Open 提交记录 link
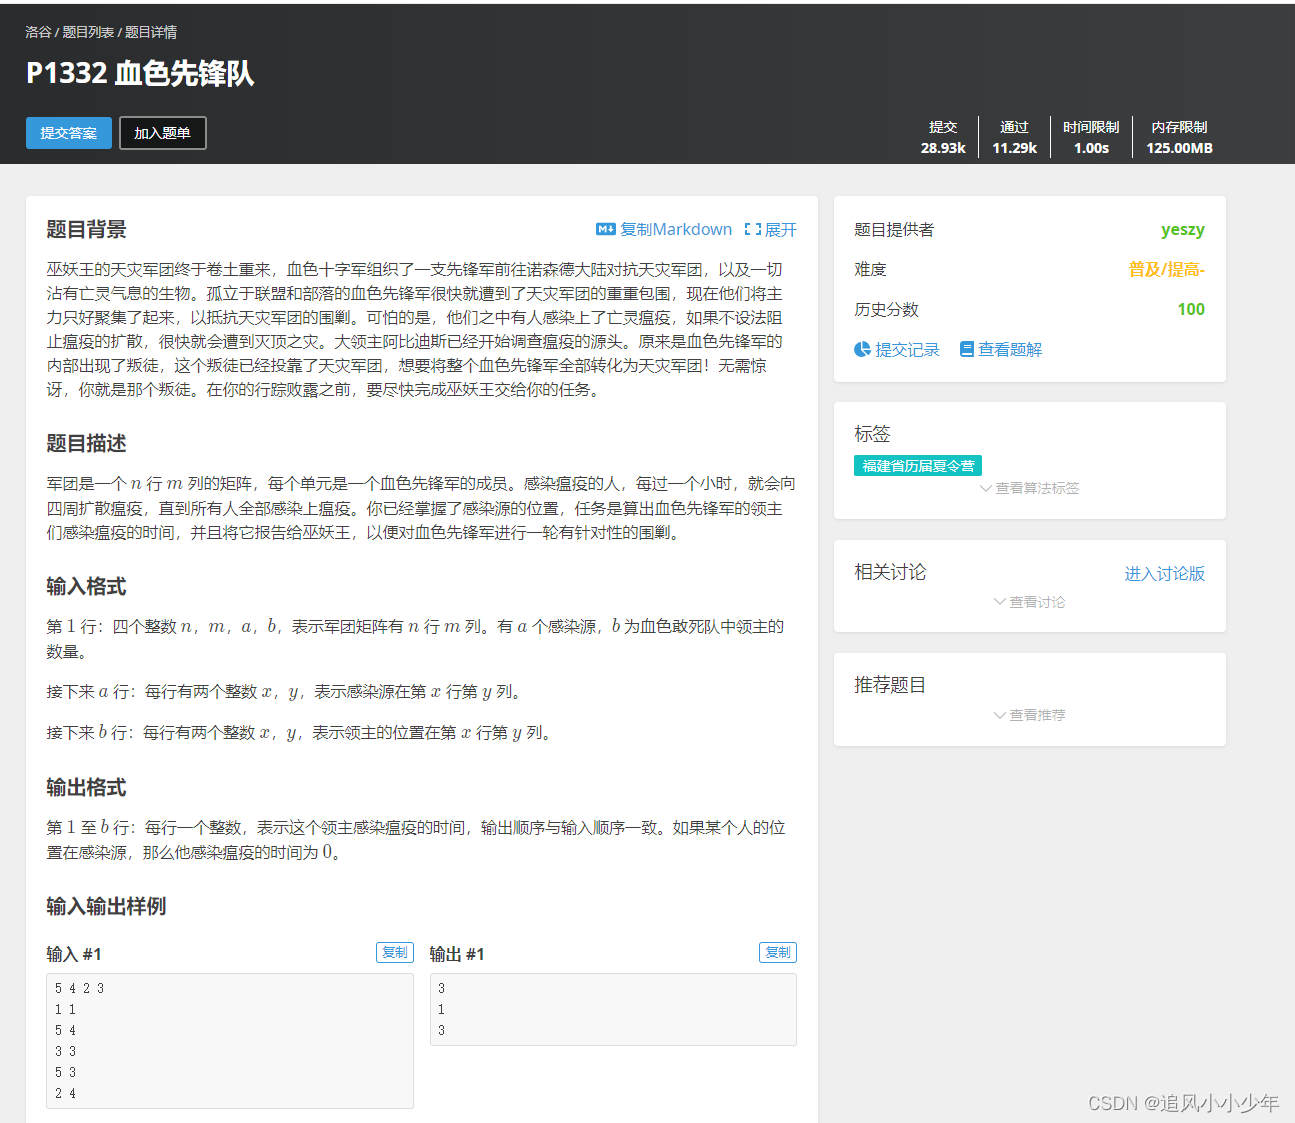This screenshot has width=1295, height=1123. click(907, 349)
